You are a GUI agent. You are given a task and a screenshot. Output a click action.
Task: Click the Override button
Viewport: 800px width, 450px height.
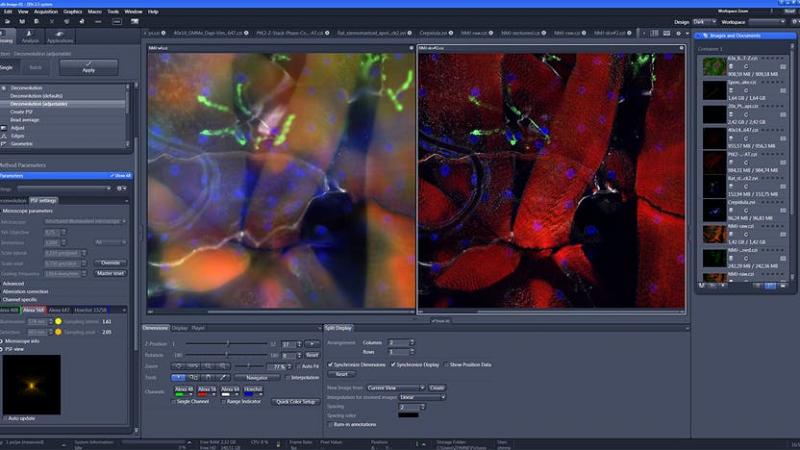(111, 263)
